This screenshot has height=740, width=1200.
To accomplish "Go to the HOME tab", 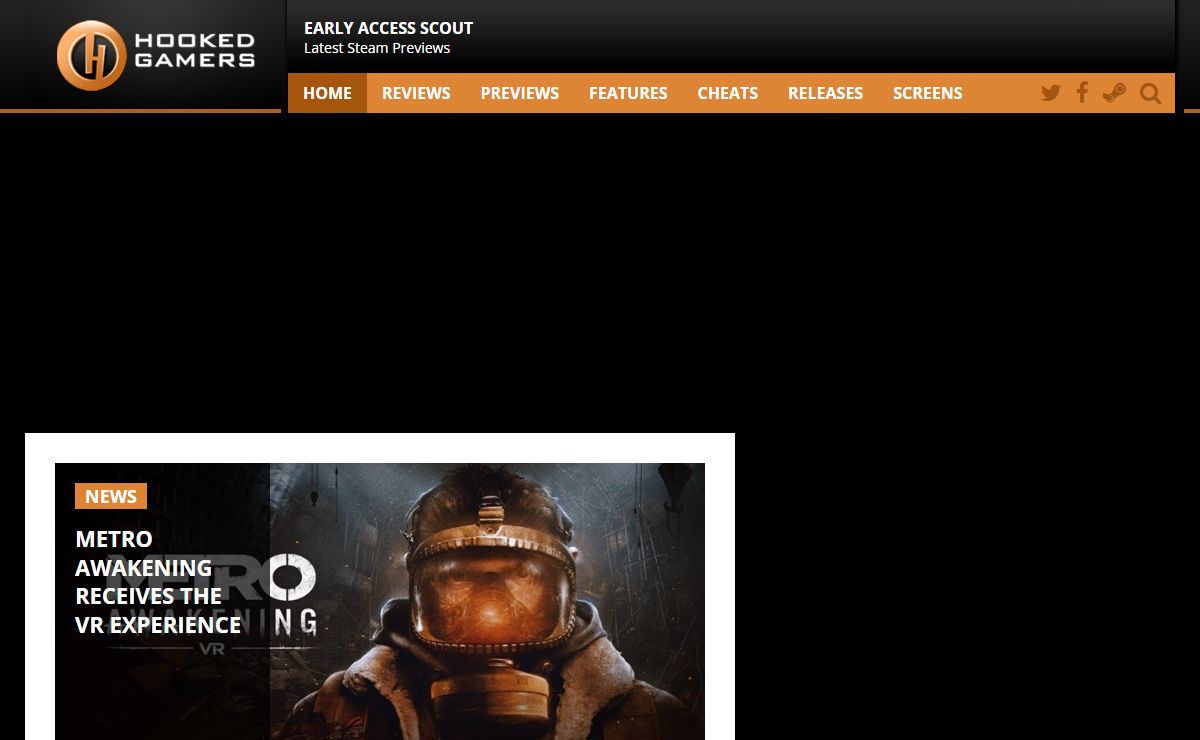I will tap(327, 93).
